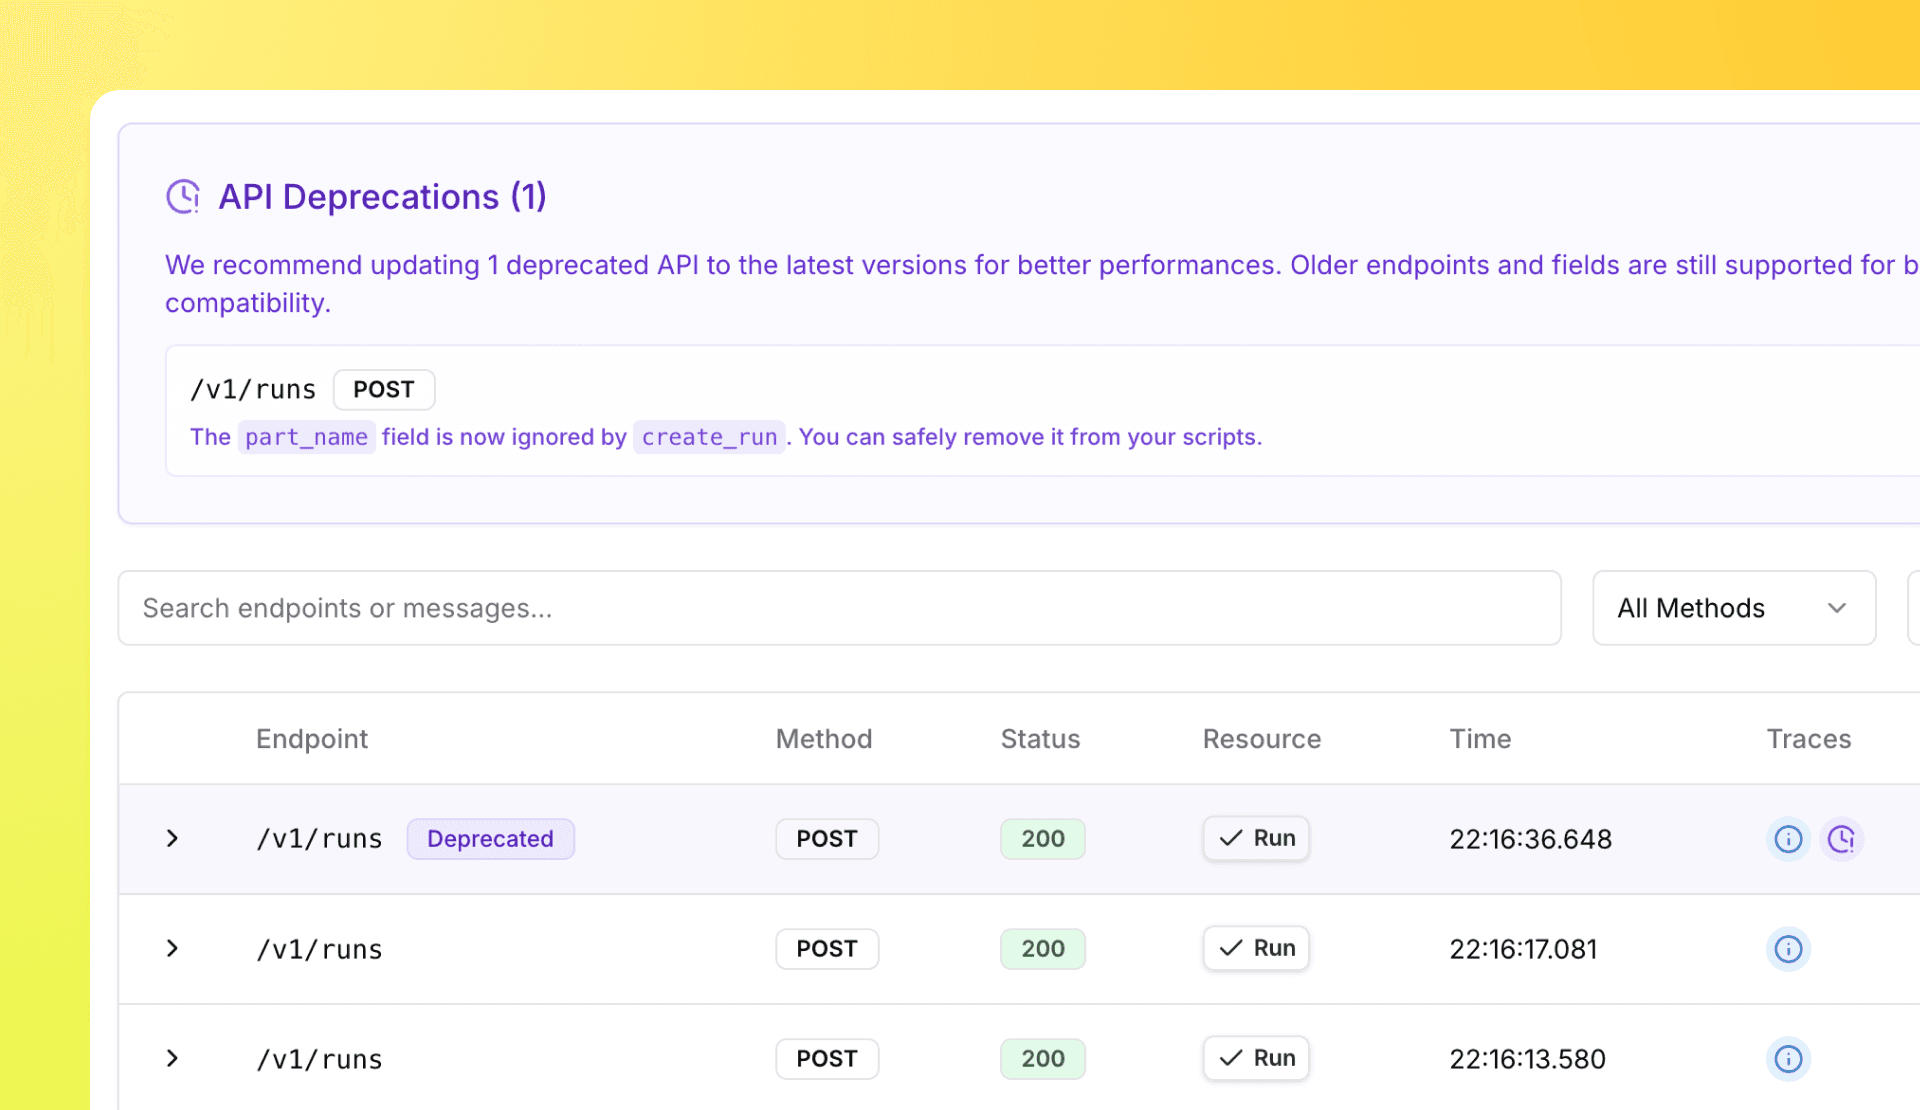Click the info icon for the 22:16:13.580 request
This screenshot has width=1920, height=1110.
point(1787,1059)
